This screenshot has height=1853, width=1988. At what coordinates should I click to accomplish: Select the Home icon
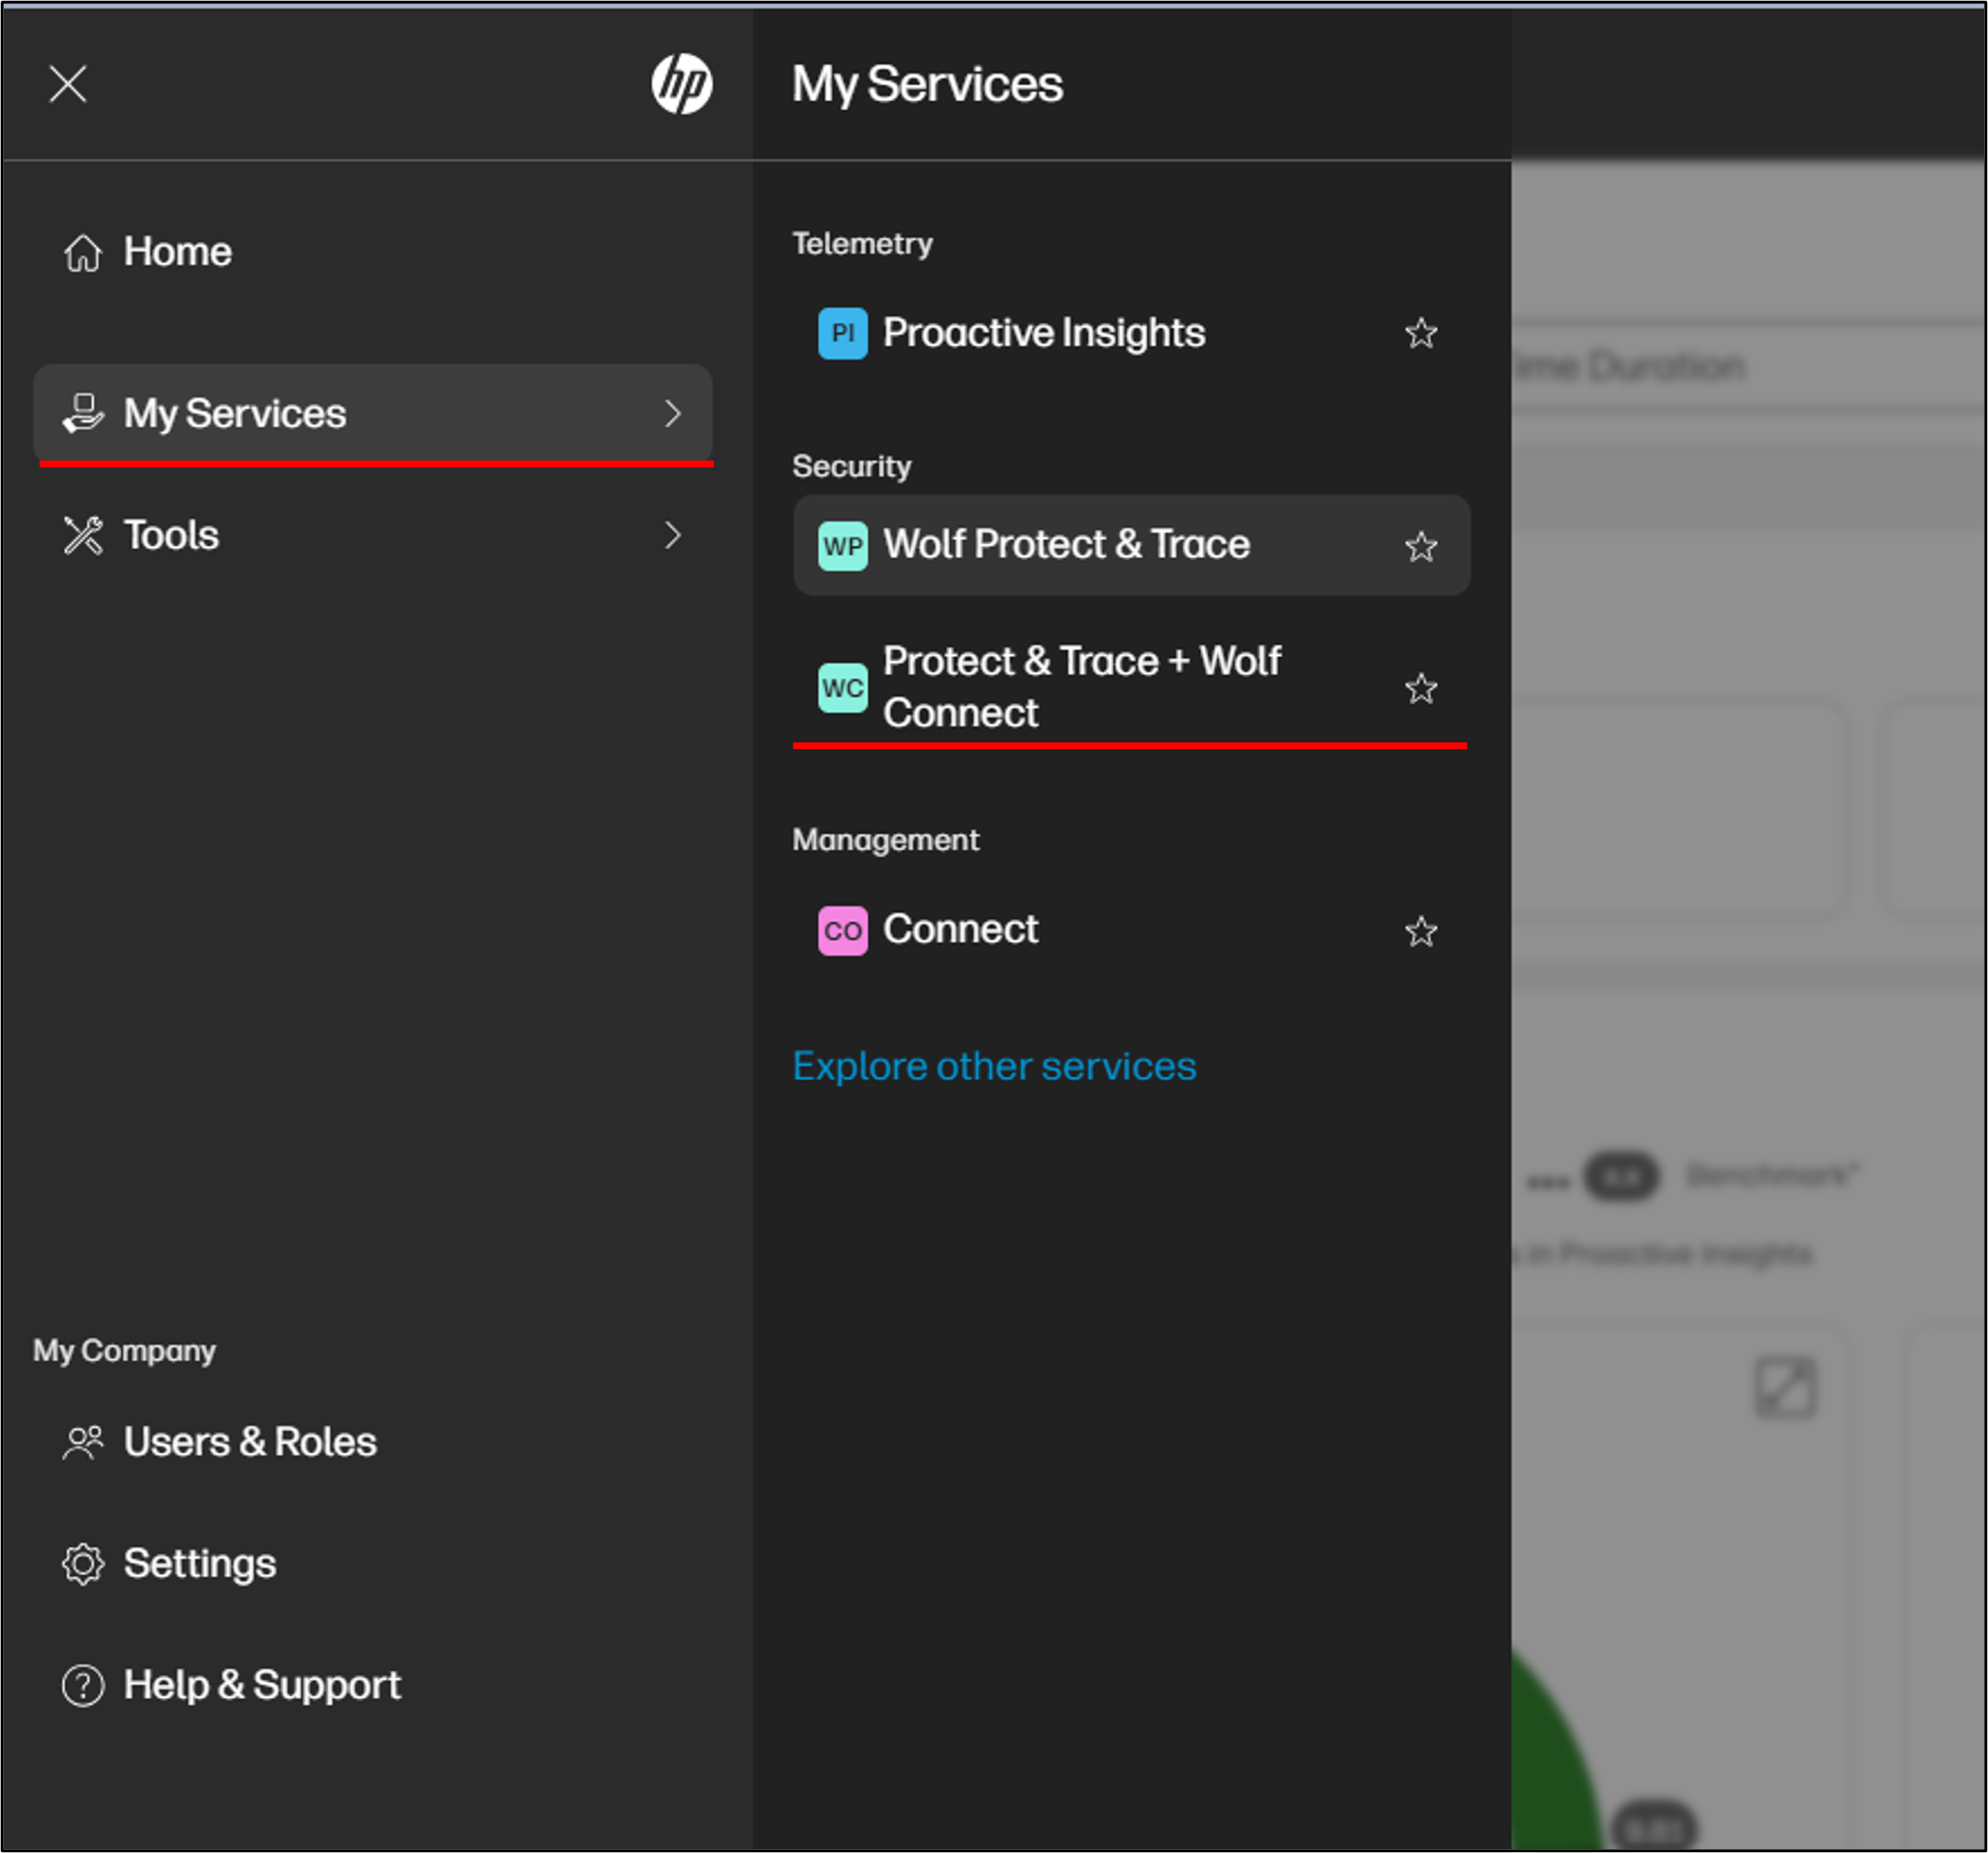point(84,253)
